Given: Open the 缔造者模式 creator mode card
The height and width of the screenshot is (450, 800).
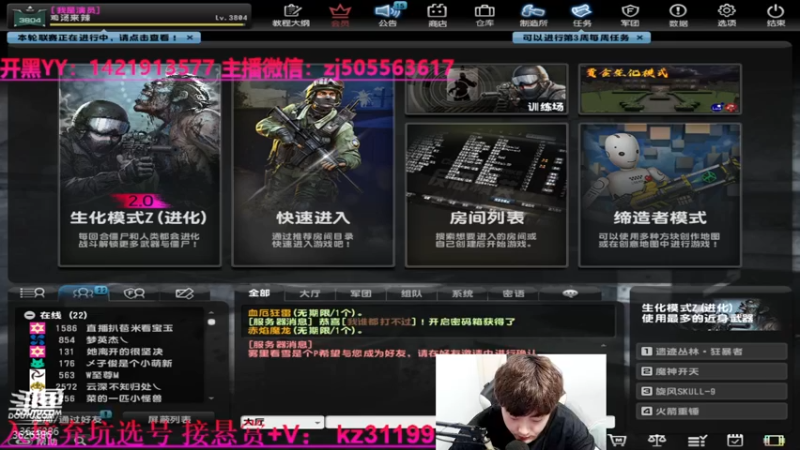Looking at the screenshot, I should (660, 195).
